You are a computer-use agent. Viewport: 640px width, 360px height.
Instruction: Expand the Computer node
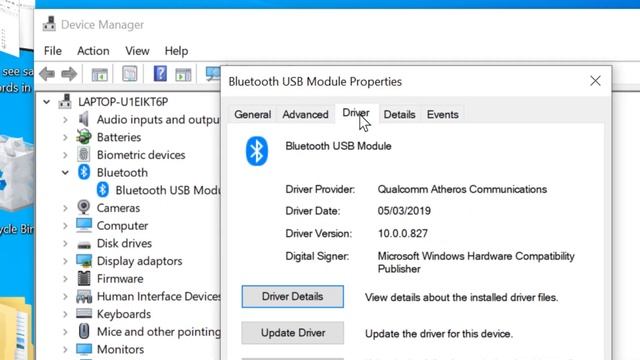(x=65, y=226)
